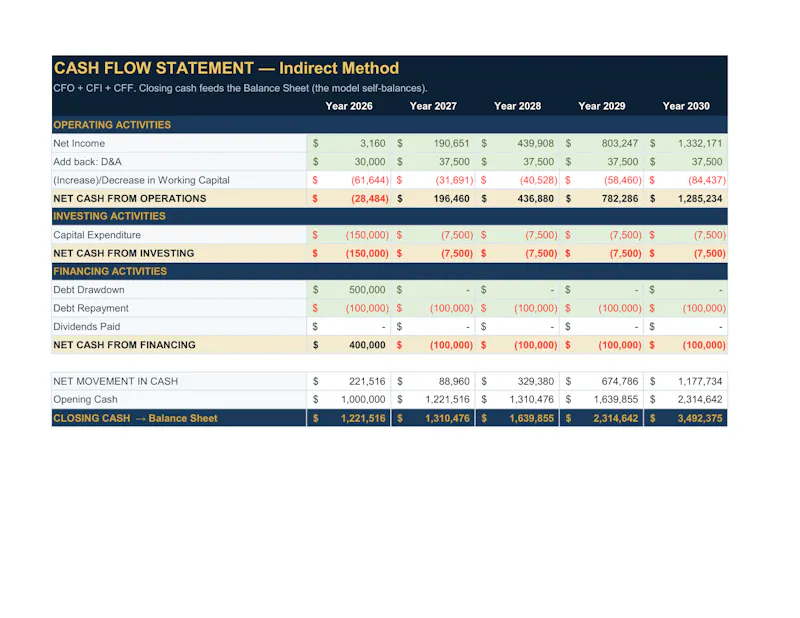
Task: Click net financing value 400,000
Action: click(367, 345)
